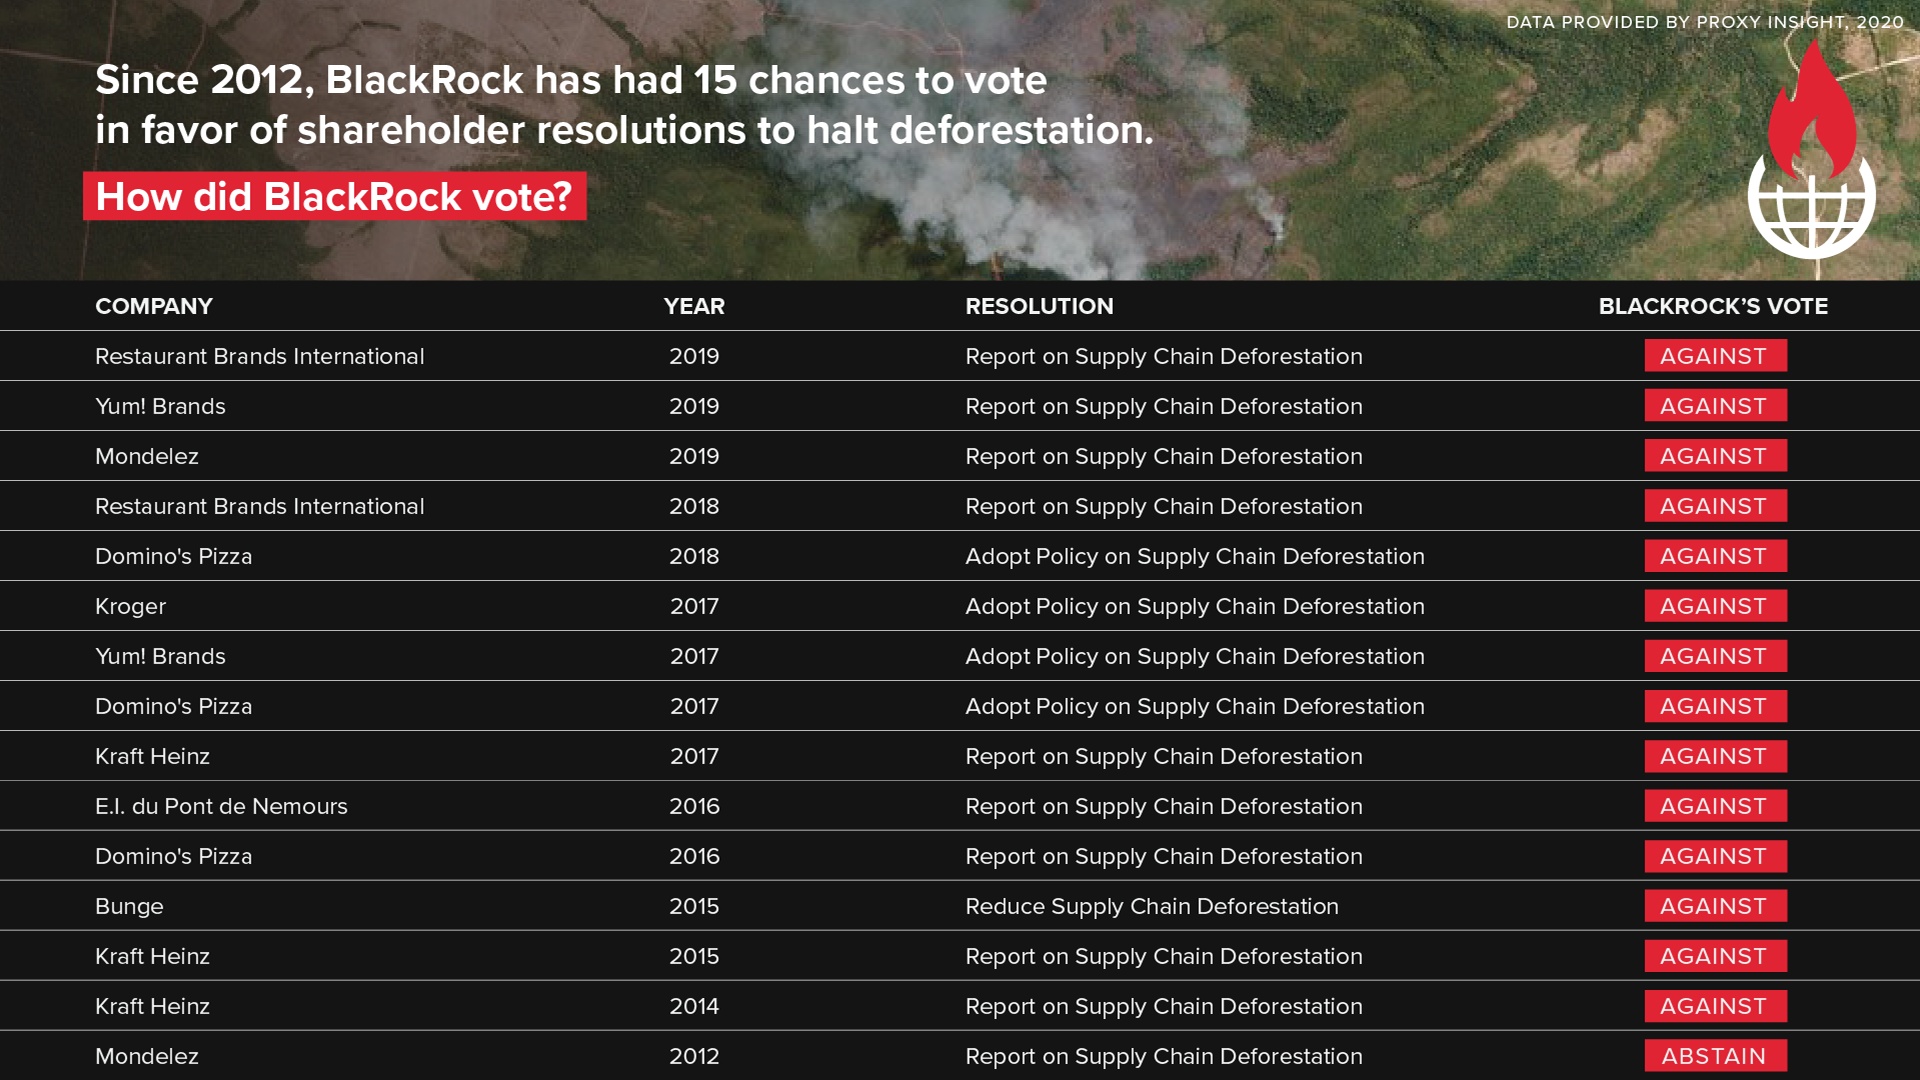Select the company name 'Bunge'
This screenshot has height=1080, width=1920.
coord(129,907)
